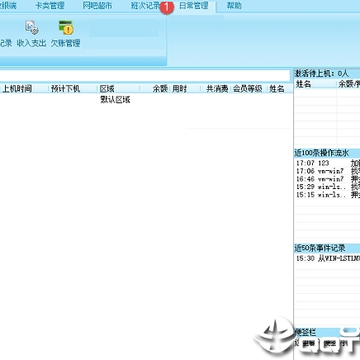Click the 用时 column header
Image resolution: width=360 pixels, height=360 pixels.
(179, 89)
